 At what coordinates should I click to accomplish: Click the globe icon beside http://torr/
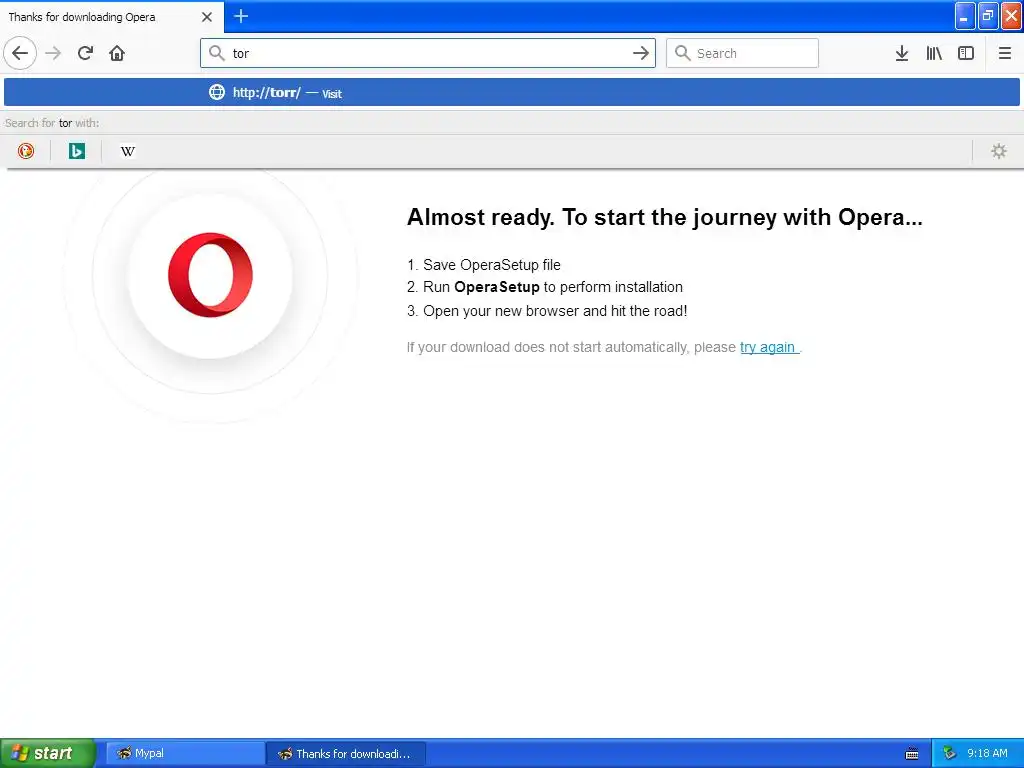217,92
